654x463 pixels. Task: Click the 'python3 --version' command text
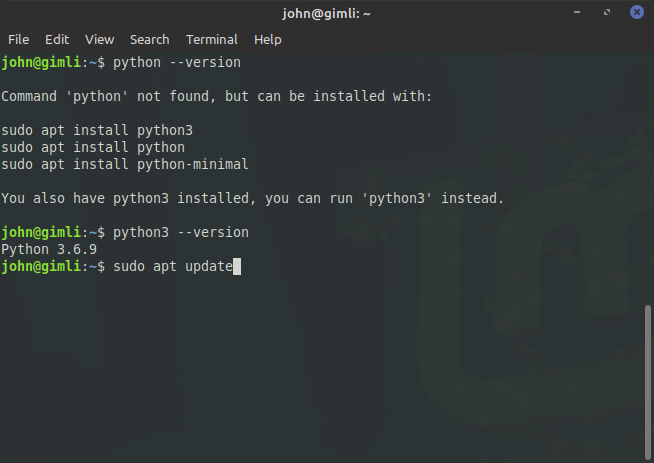coord(181,232)
